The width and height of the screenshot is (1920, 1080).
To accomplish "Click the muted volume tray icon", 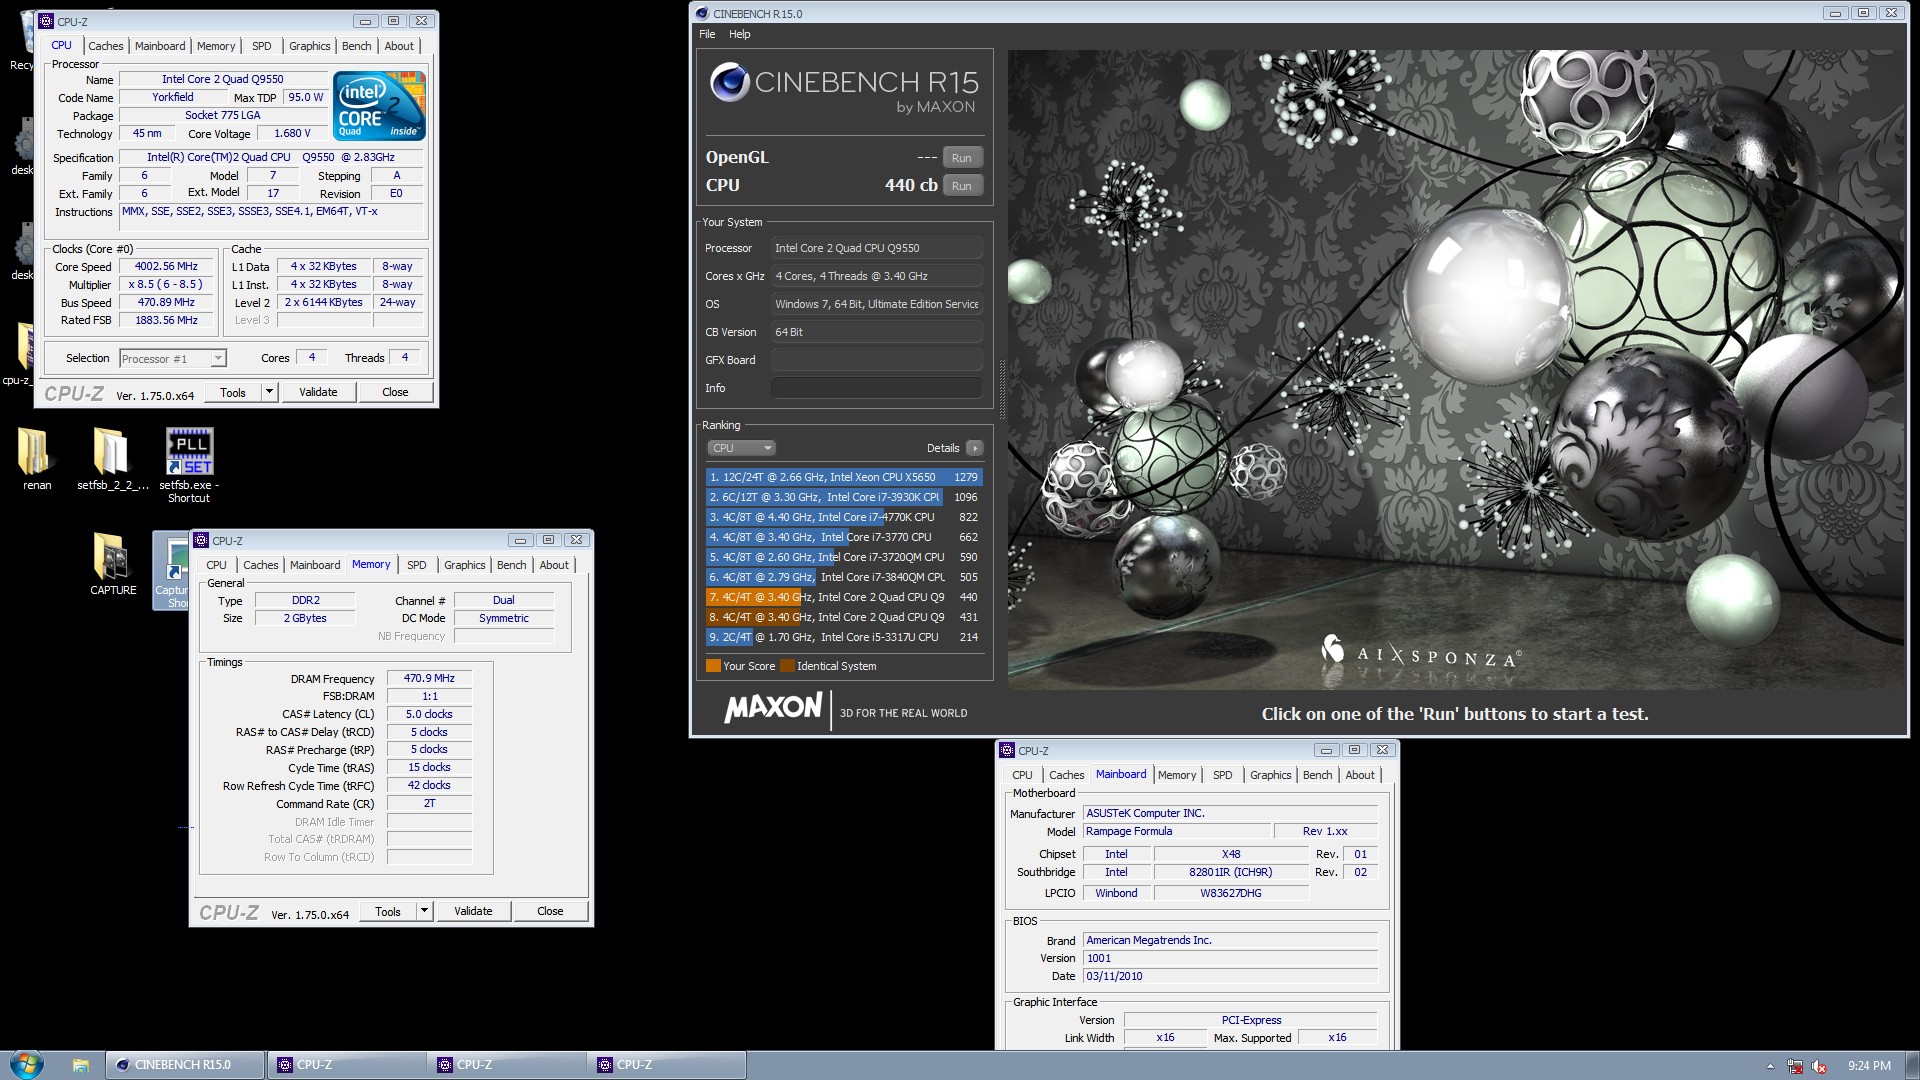I will coord(1819,1066).
